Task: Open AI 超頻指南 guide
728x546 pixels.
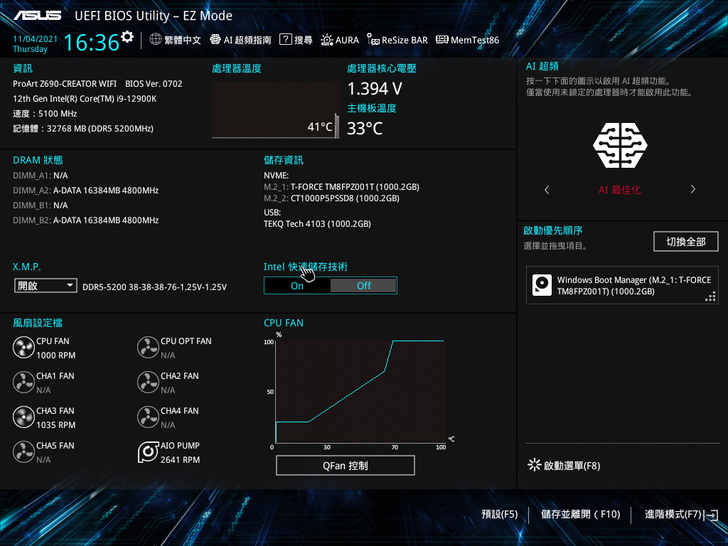Action: [240, 40]
